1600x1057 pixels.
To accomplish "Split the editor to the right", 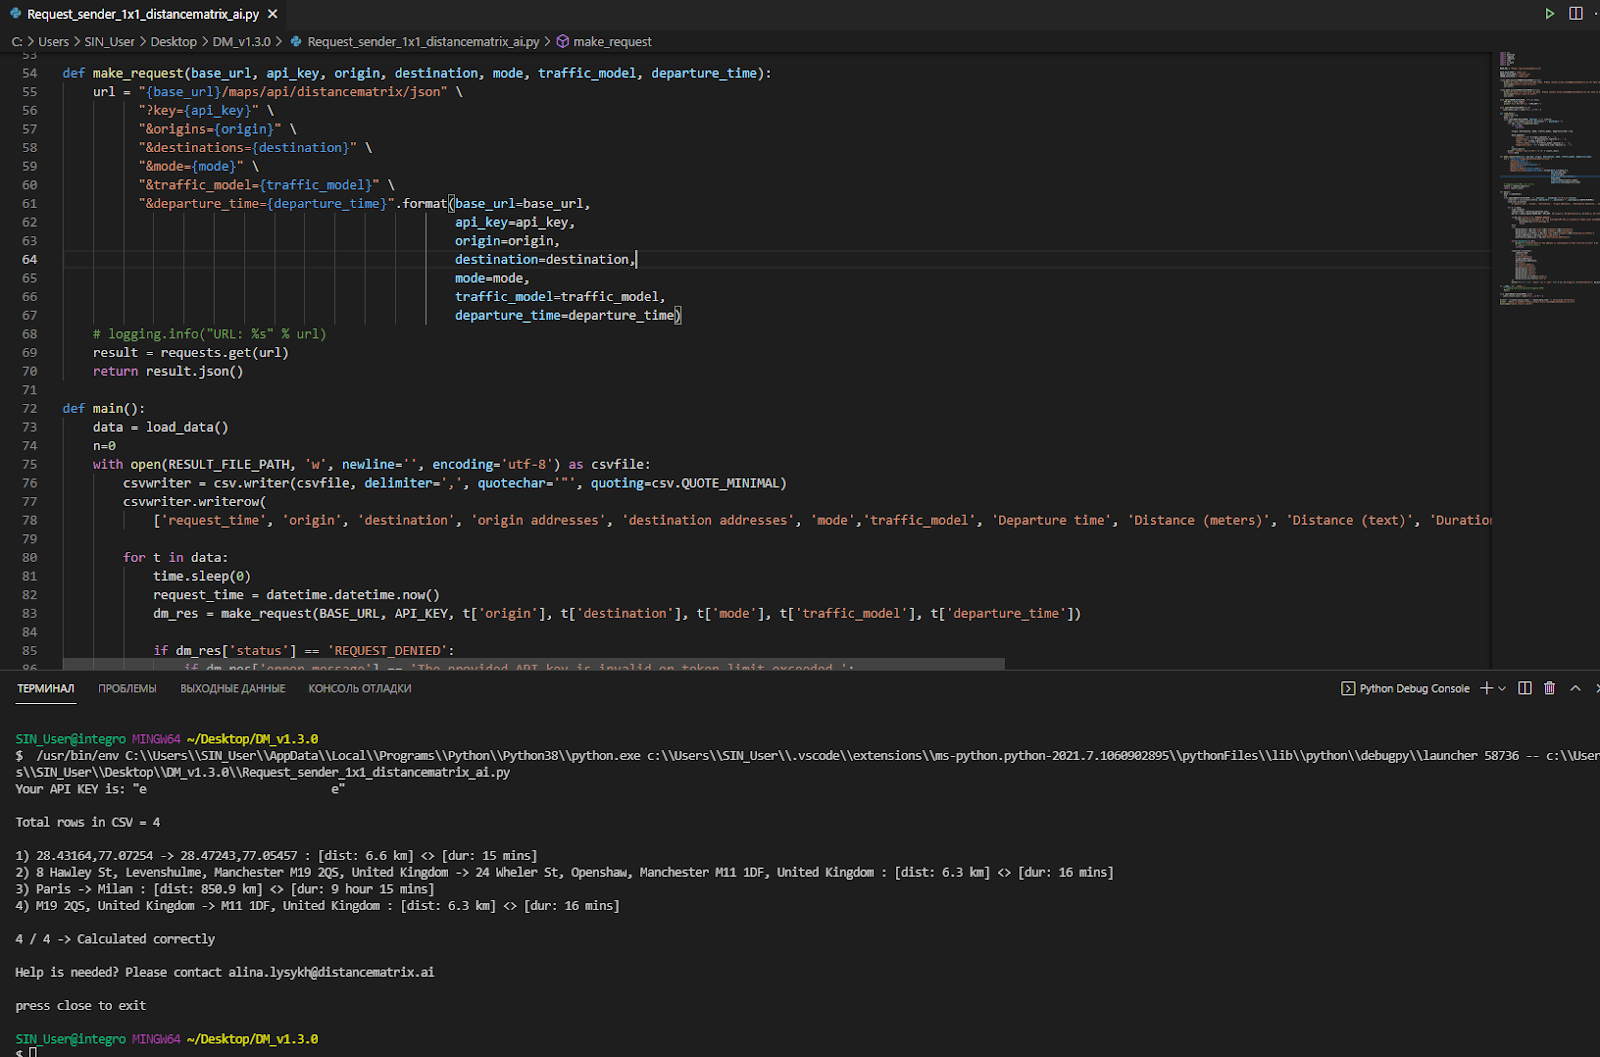I will (x=1576, y=14).
